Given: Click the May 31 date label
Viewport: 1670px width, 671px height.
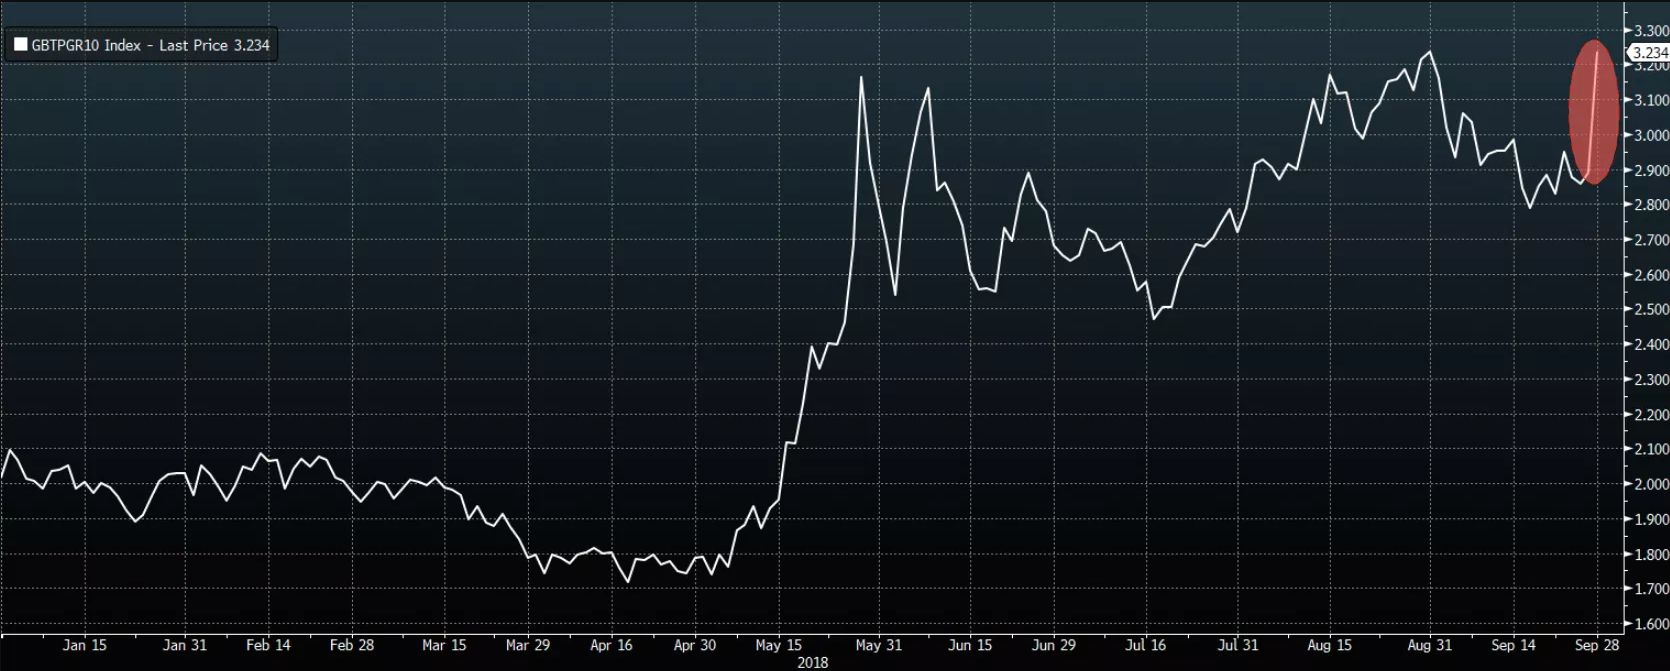Looking at the screenshot, I should (x=879, y=645).
